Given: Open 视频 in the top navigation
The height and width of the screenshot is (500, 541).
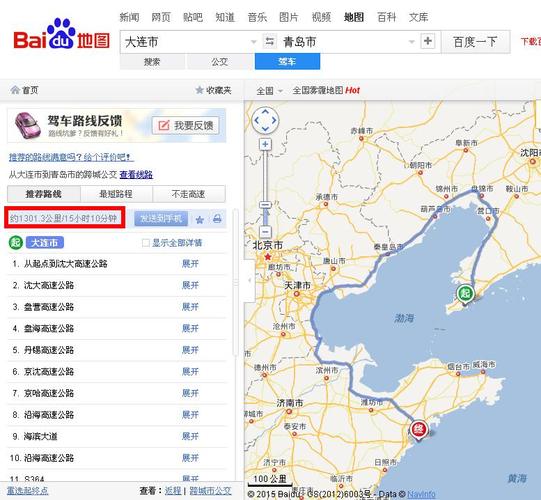Looking at the screenshot, I should coord(321,17).
